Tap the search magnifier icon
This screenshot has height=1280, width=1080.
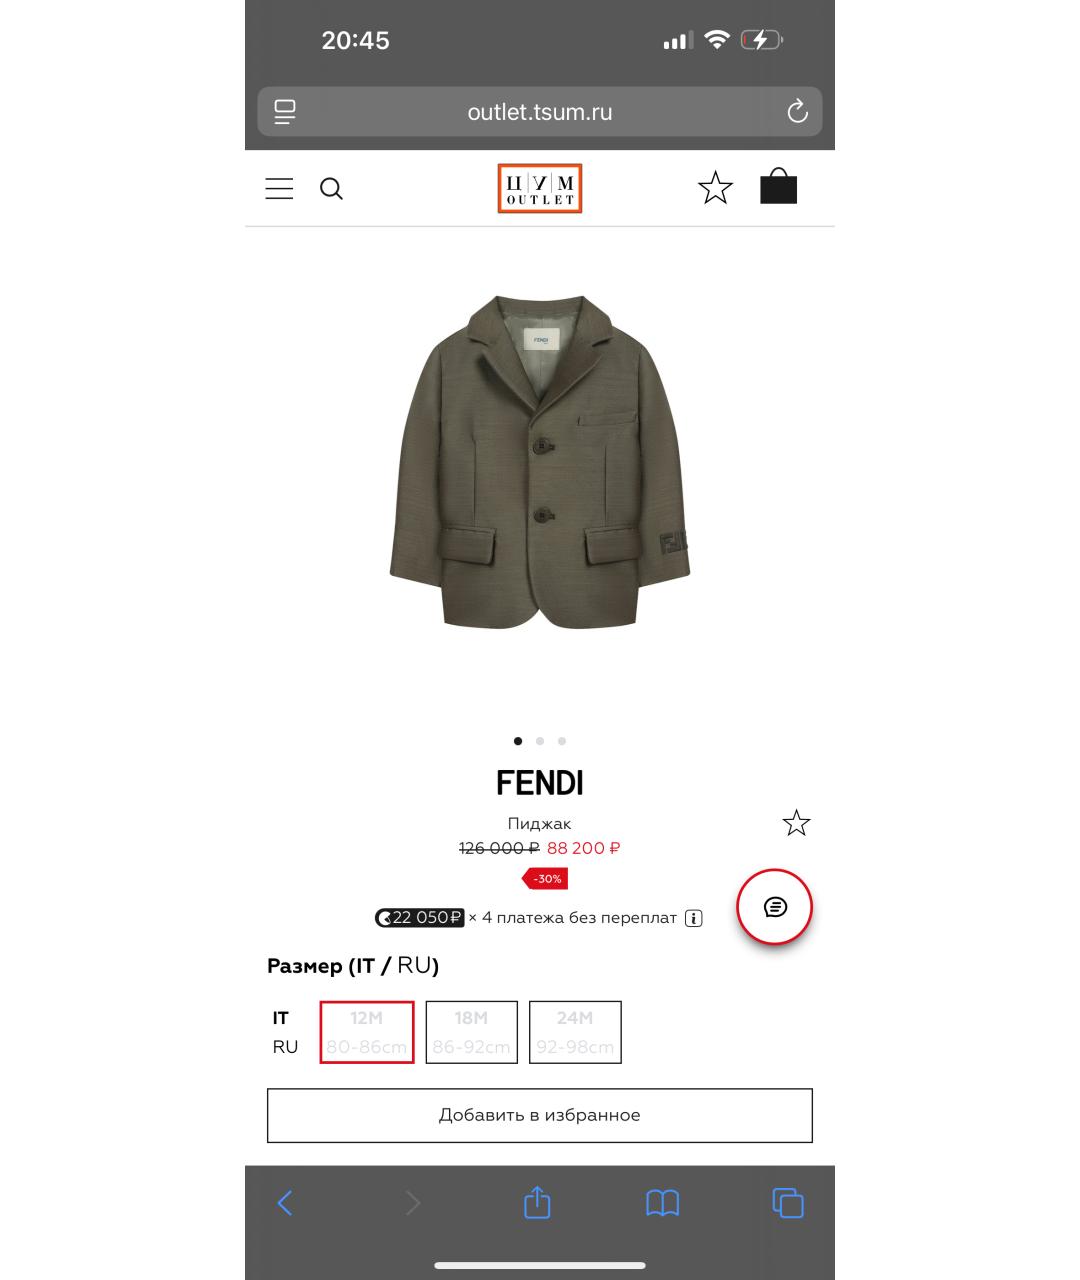pos(331,189)
